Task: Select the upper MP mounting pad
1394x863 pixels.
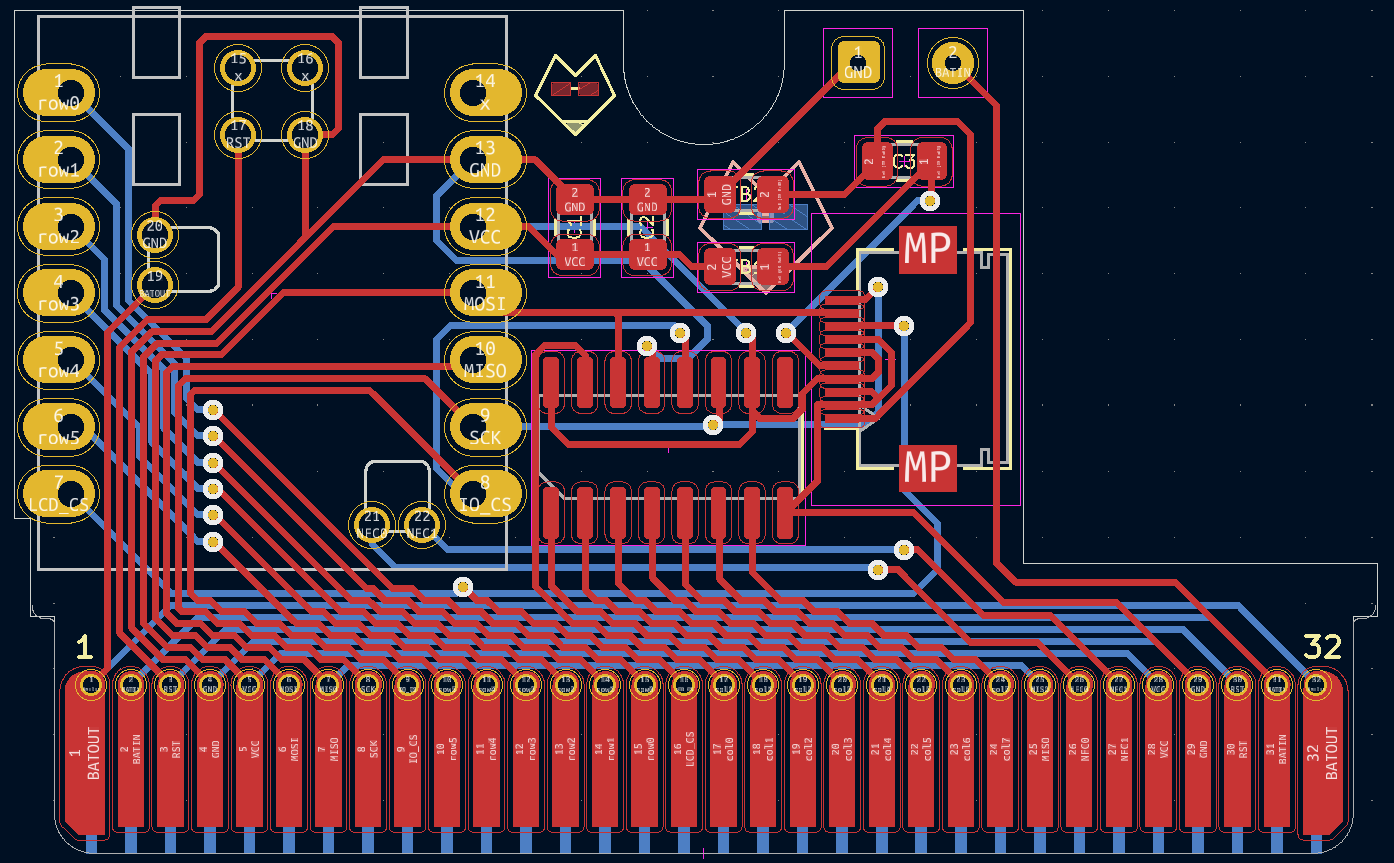Action: 928,249
